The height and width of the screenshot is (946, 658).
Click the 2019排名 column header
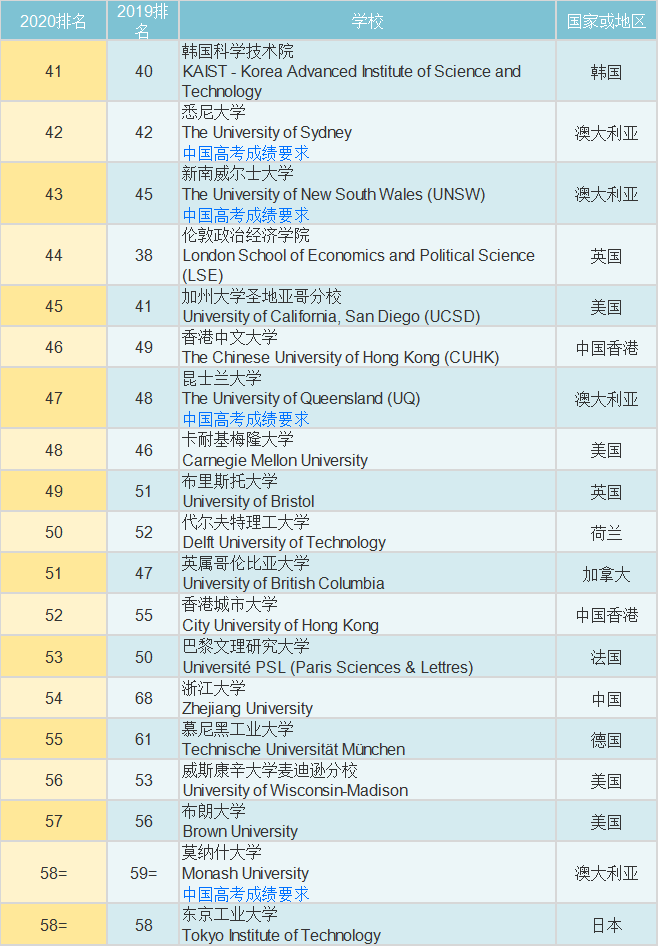coord(143,21)
